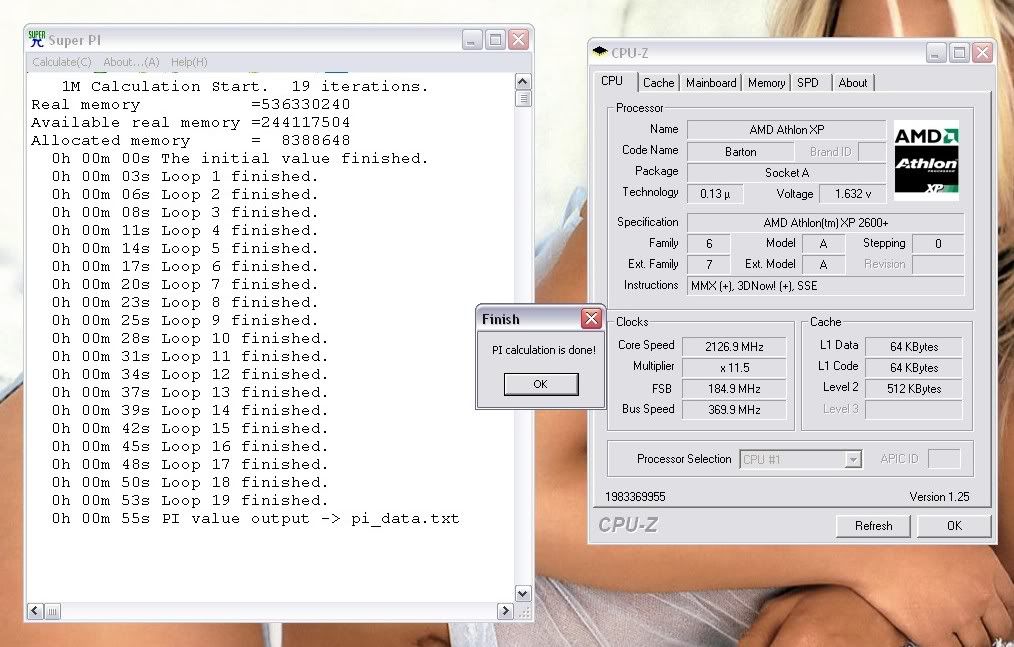Click the Instructions field MMX, 3DNow!, SSE

point(825,285)
